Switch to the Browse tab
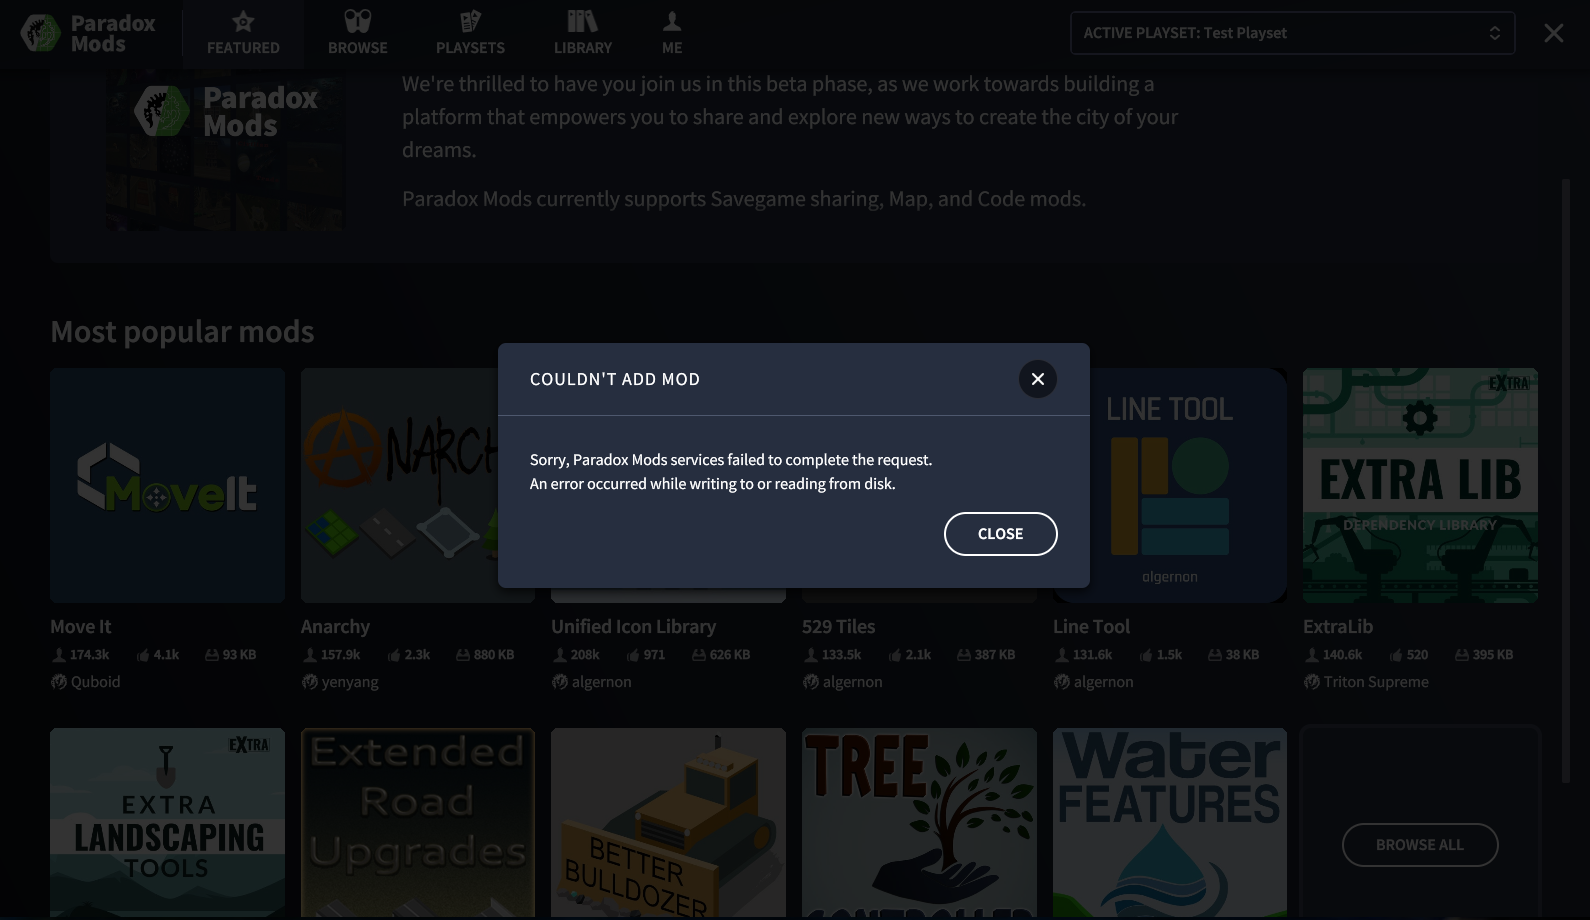1590x920 pixels. (358, 34)
